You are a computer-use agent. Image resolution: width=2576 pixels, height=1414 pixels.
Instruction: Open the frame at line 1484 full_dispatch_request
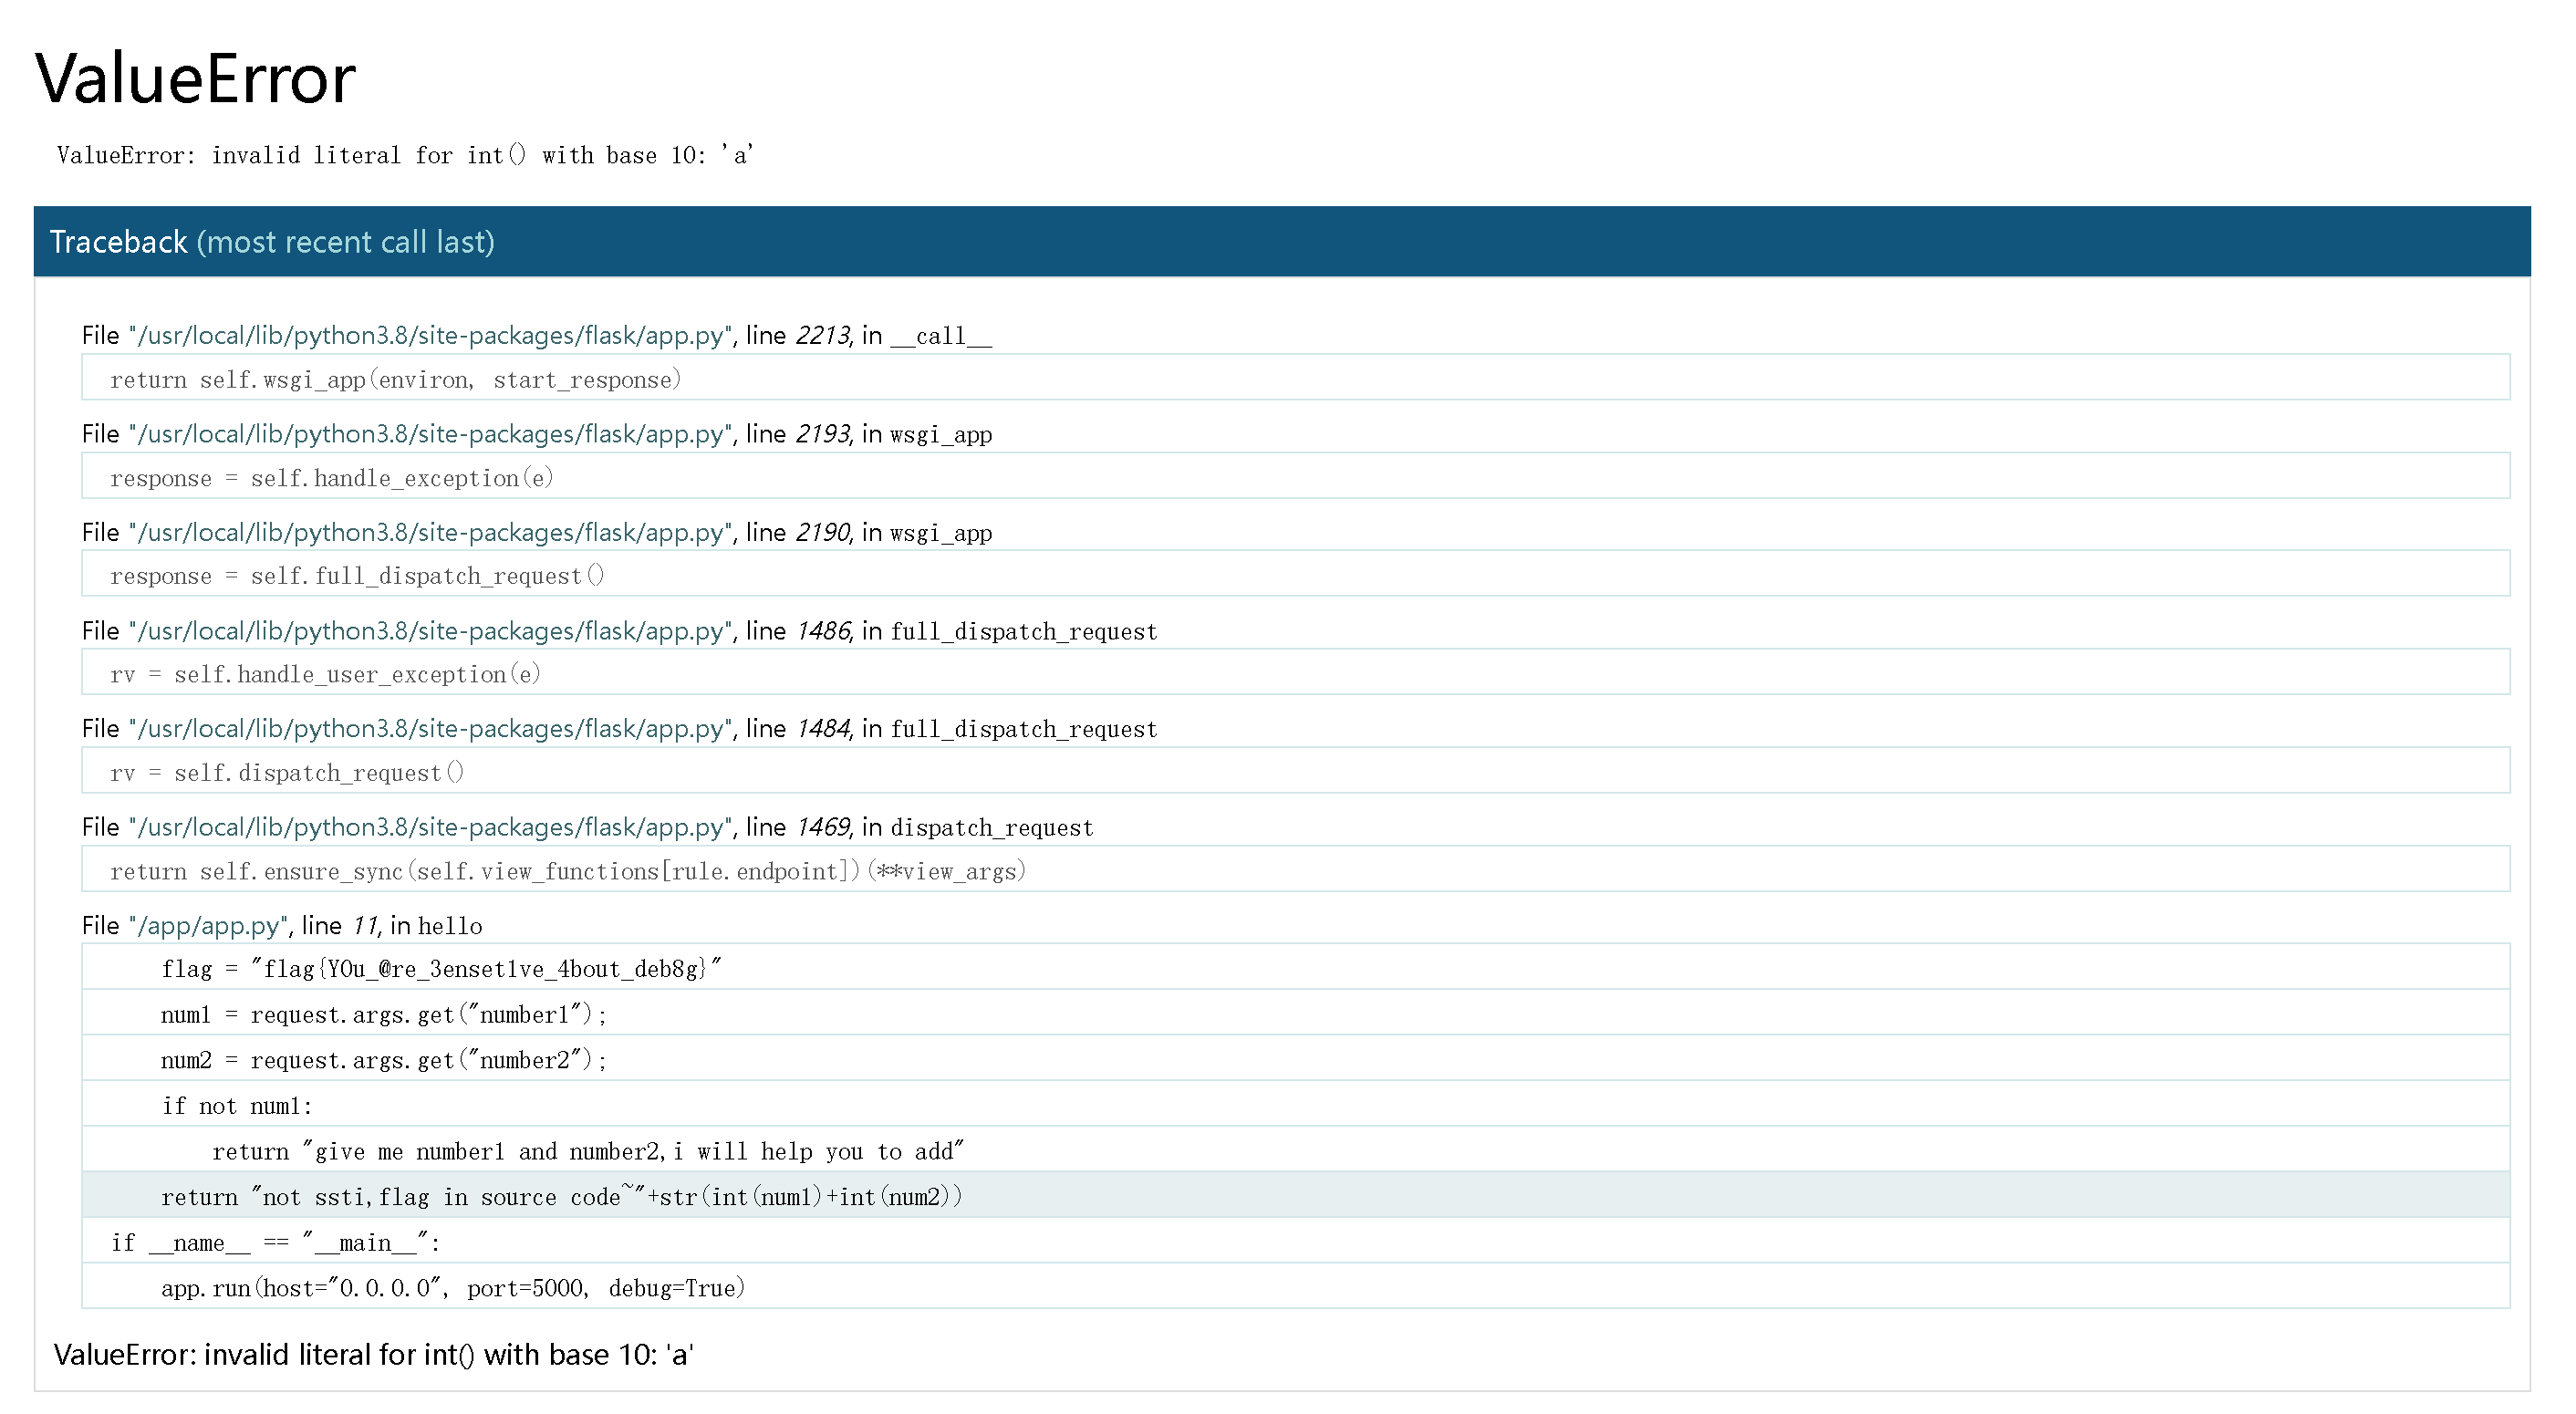point(618,730)
